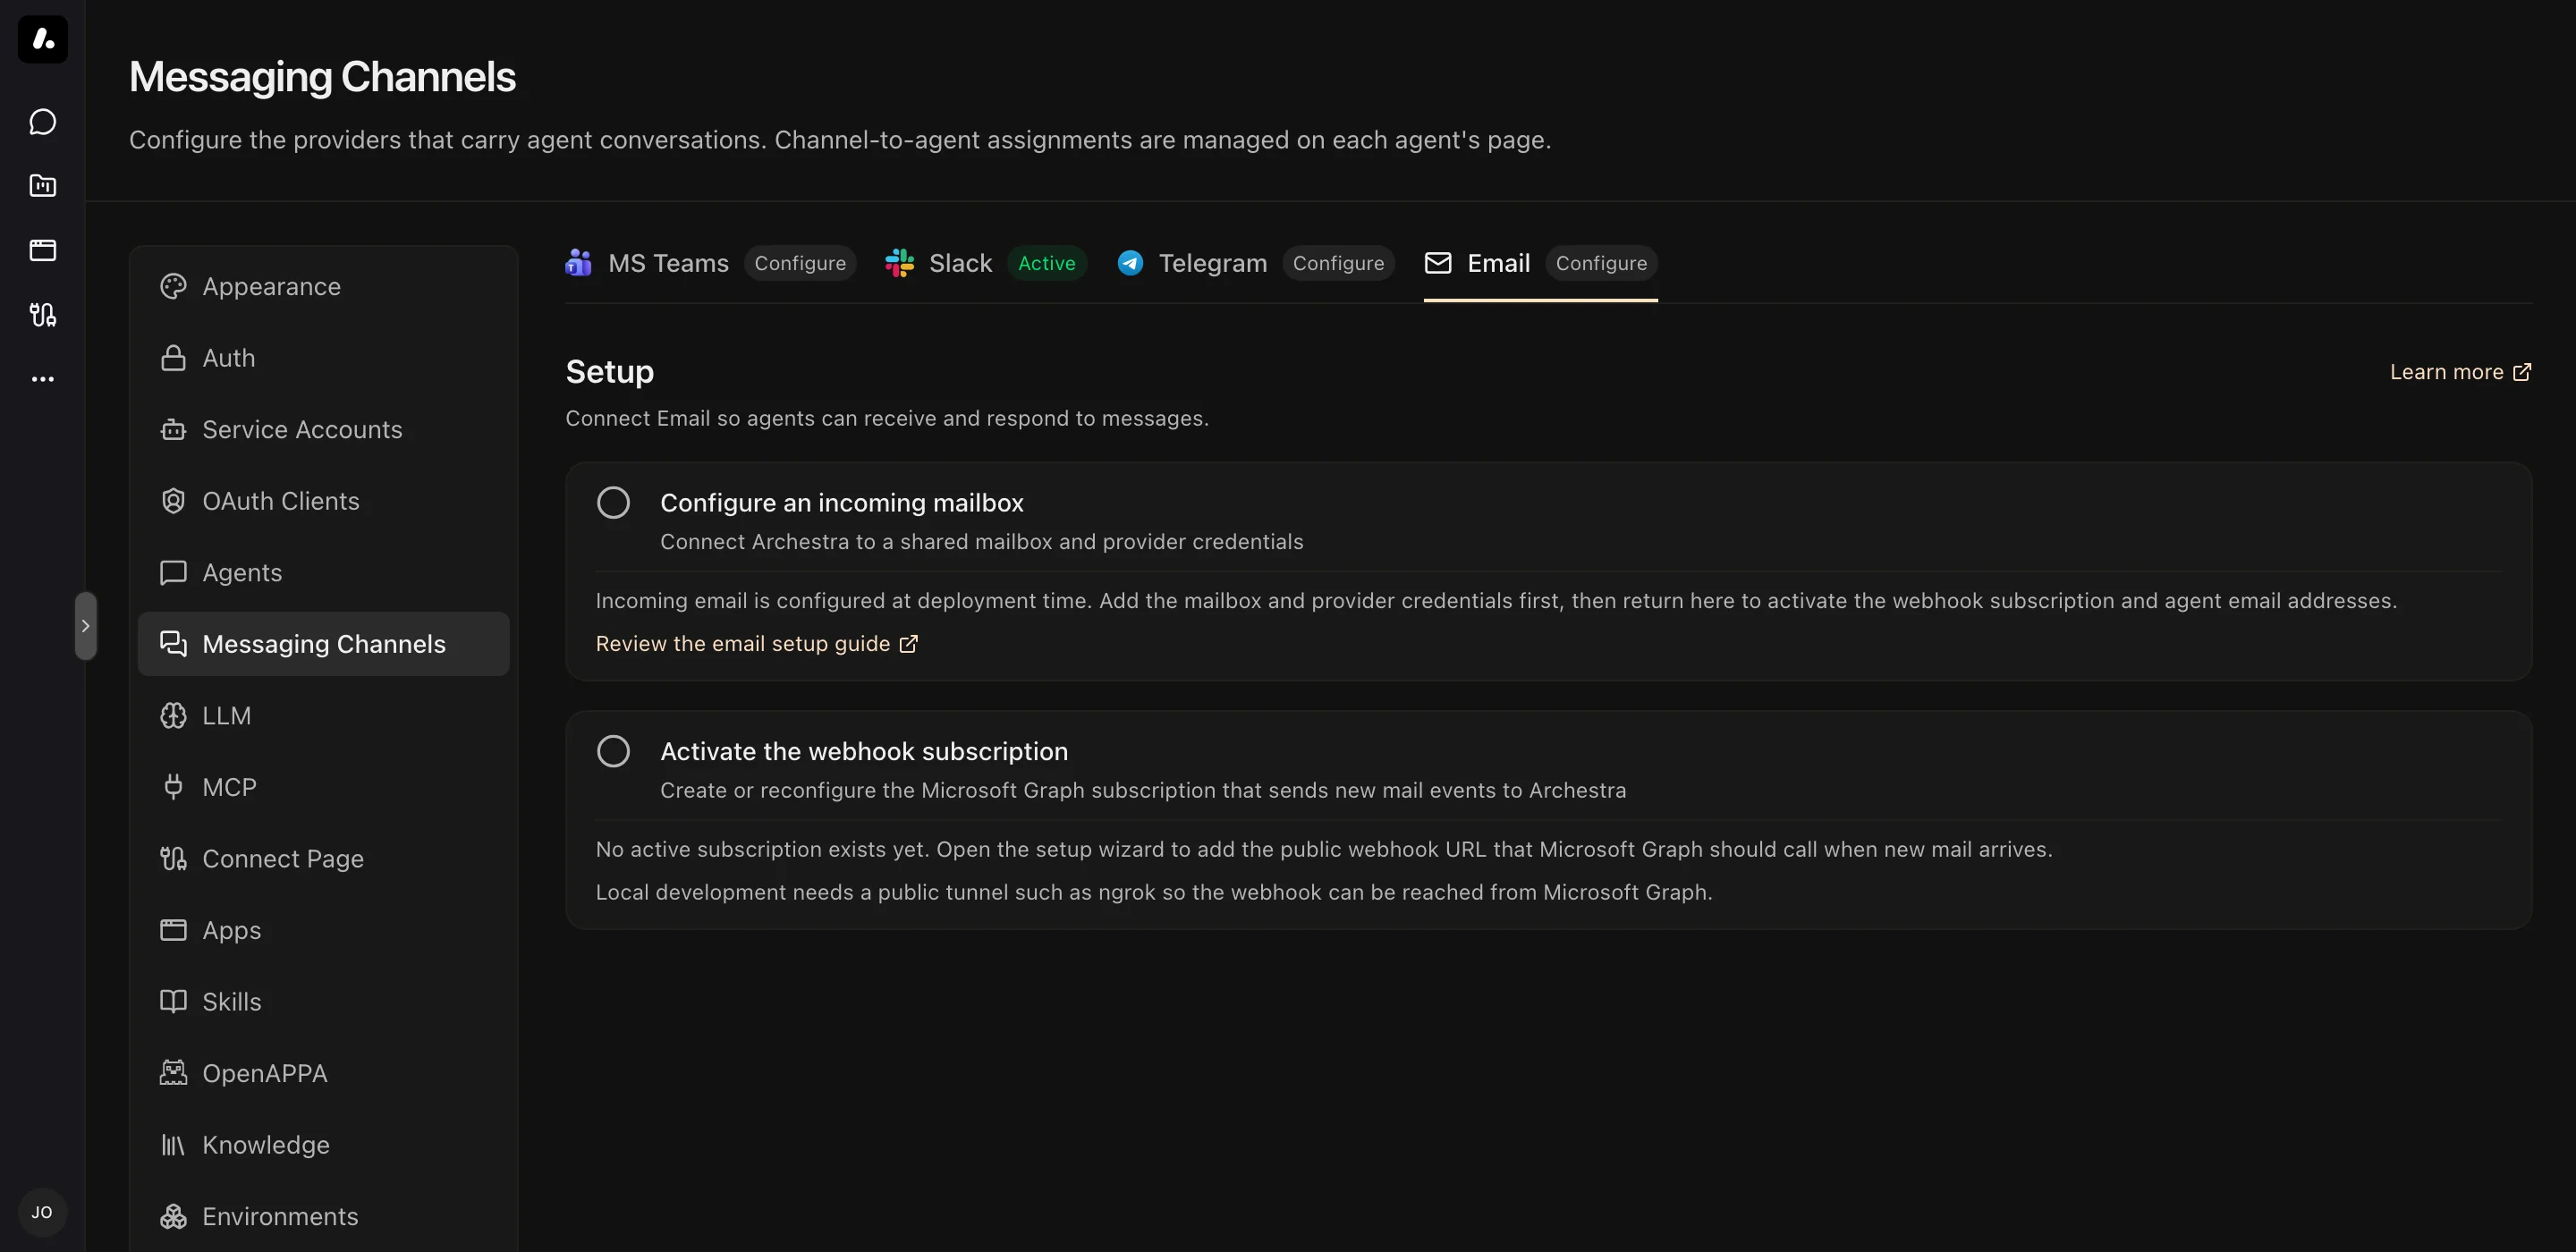Open the window panel icon in left rail
The width and height of the screenshot is (2576, 1252).
click(43, 250)
